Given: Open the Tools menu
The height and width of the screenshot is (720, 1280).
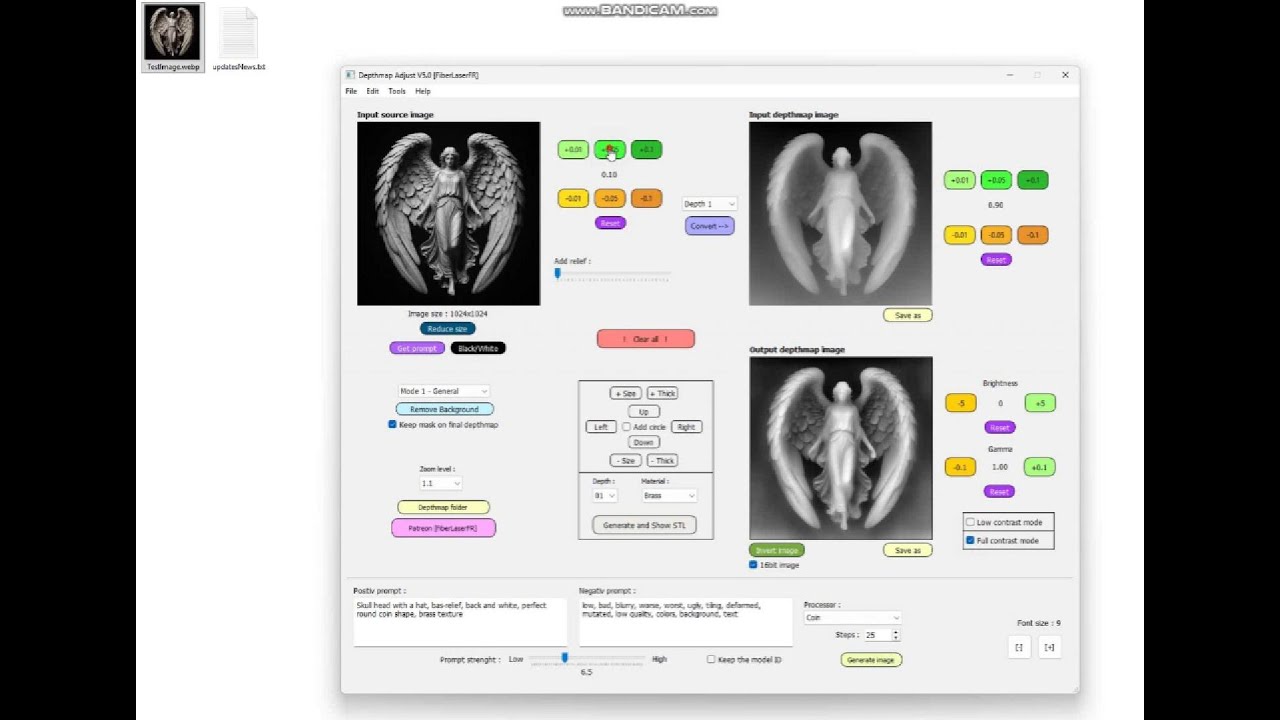Looking at the screenshot, I should 397,91.
